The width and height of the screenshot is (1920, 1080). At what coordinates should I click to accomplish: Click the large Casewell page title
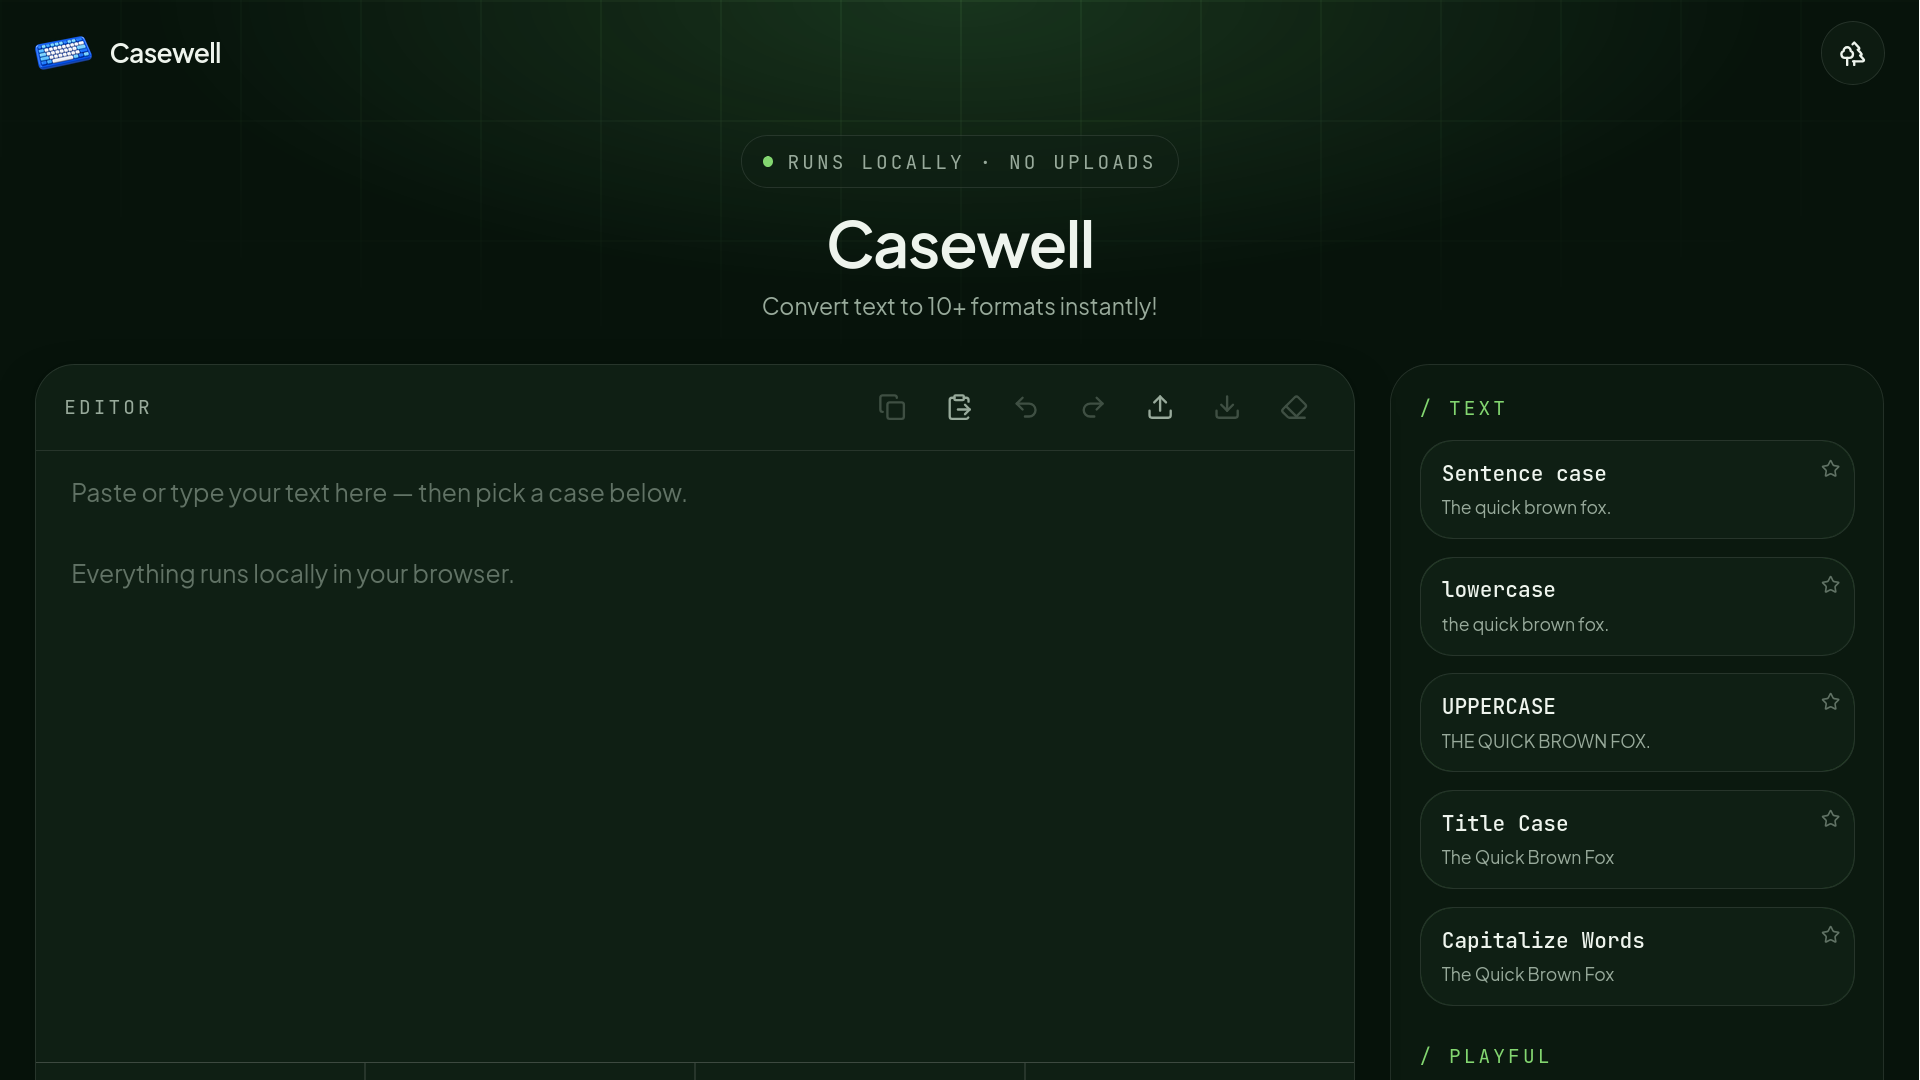[960, 245]
